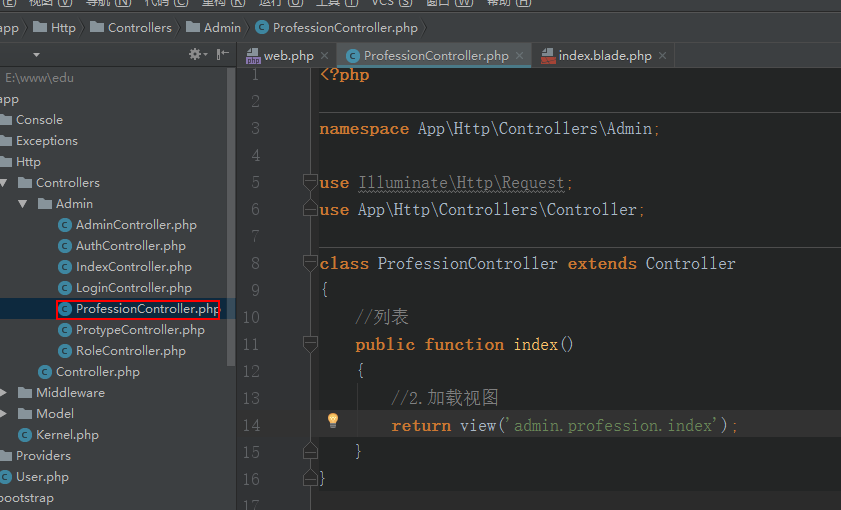The height and width of the screenshot is (510, 841).
Task: Open RoleController.php from the project tree
Action: tap(130, 351)
